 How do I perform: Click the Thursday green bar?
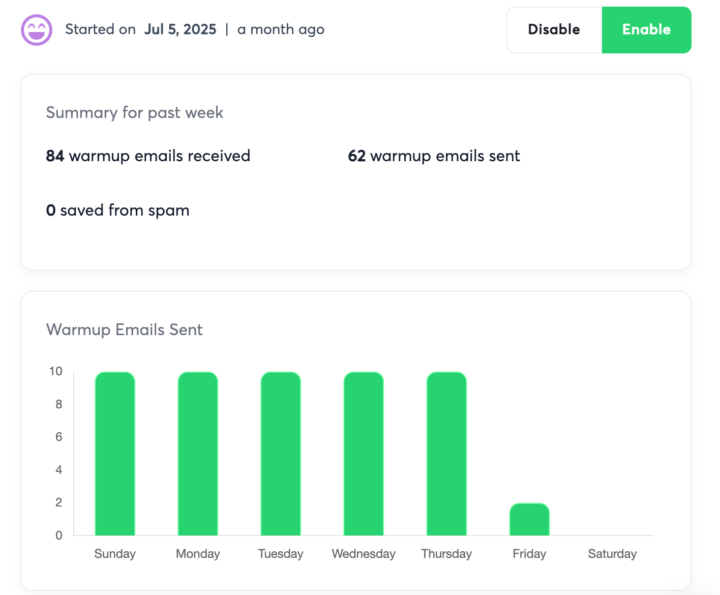coord(446,453)
